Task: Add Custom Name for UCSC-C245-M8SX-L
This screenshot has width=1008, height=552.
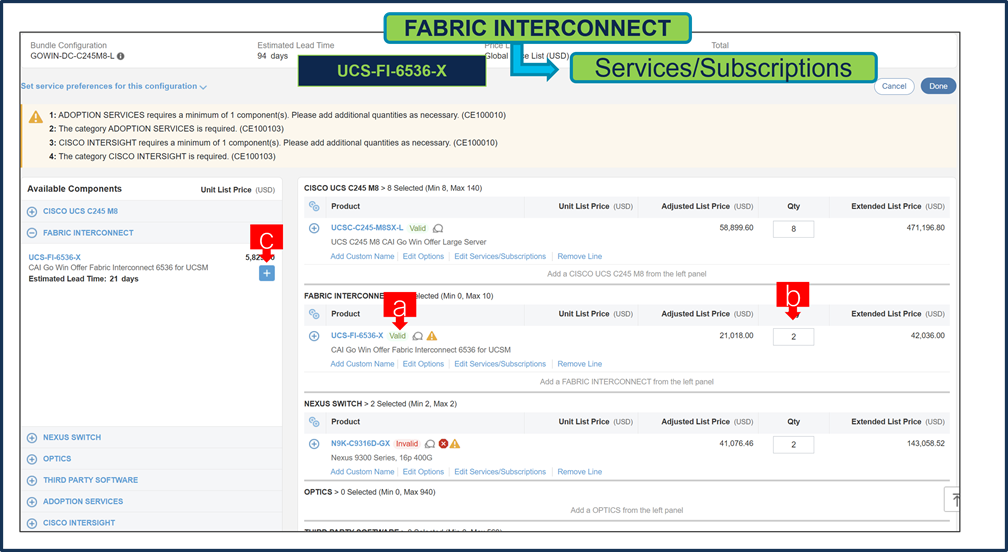Action: coord(362,256)
